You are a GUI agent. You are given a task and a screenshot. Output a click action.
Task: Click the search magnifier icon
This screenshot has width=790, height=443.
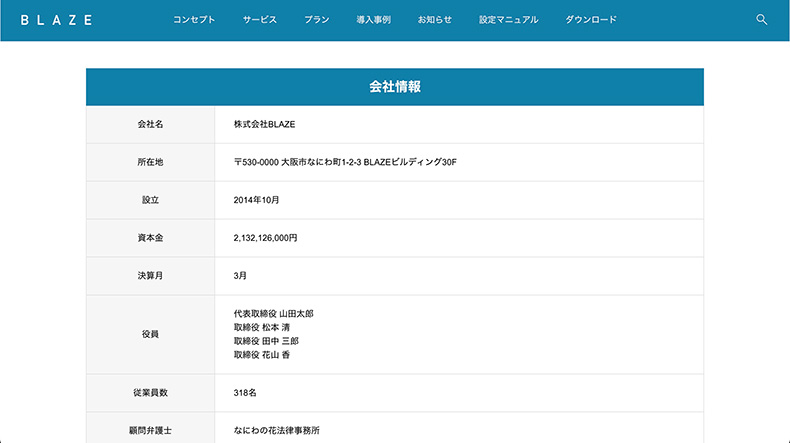click(x=761, y=20)
